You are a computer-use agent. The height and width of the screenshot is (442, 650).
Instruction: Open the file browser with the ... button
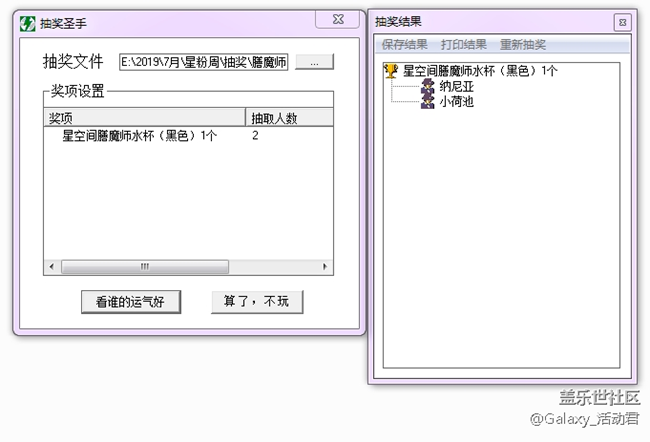click(314, 62)
